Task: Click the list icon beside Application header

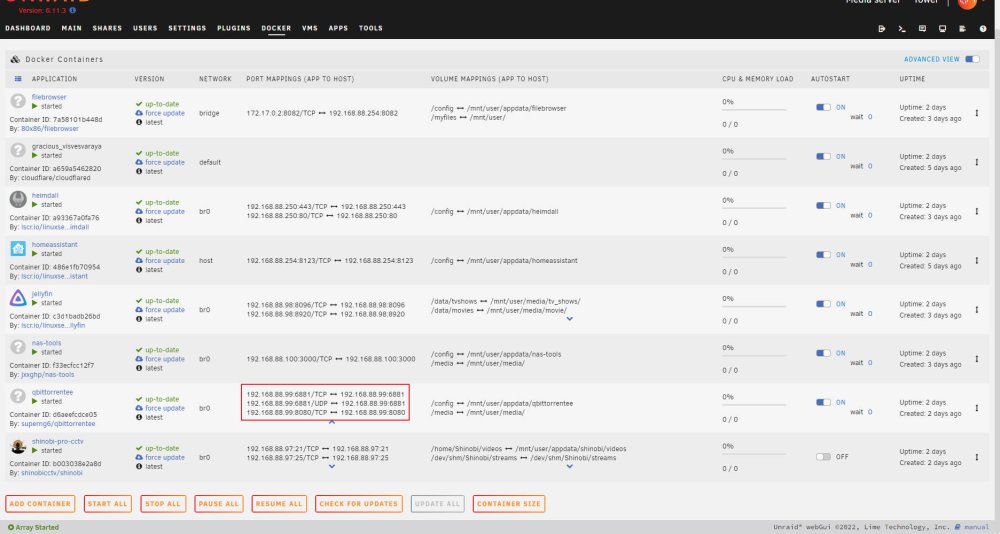Action: coord(18,79)
